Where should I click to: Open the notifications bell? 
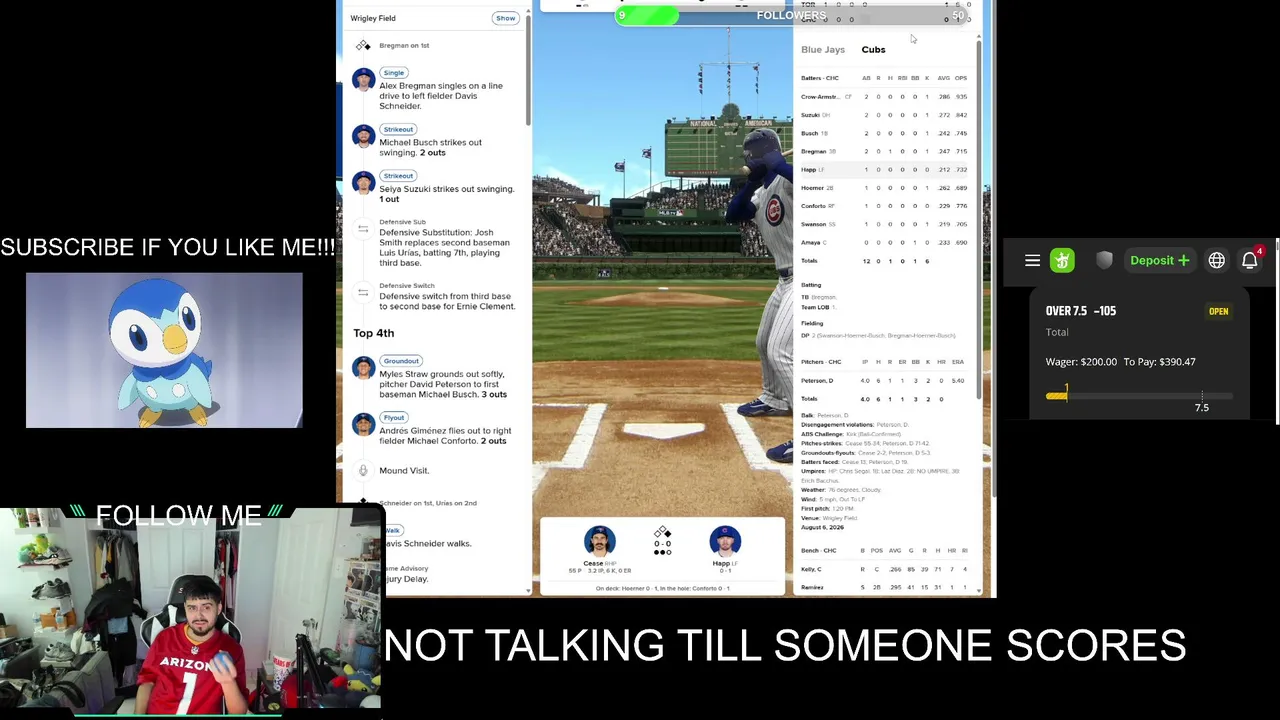coord(1250,261)
